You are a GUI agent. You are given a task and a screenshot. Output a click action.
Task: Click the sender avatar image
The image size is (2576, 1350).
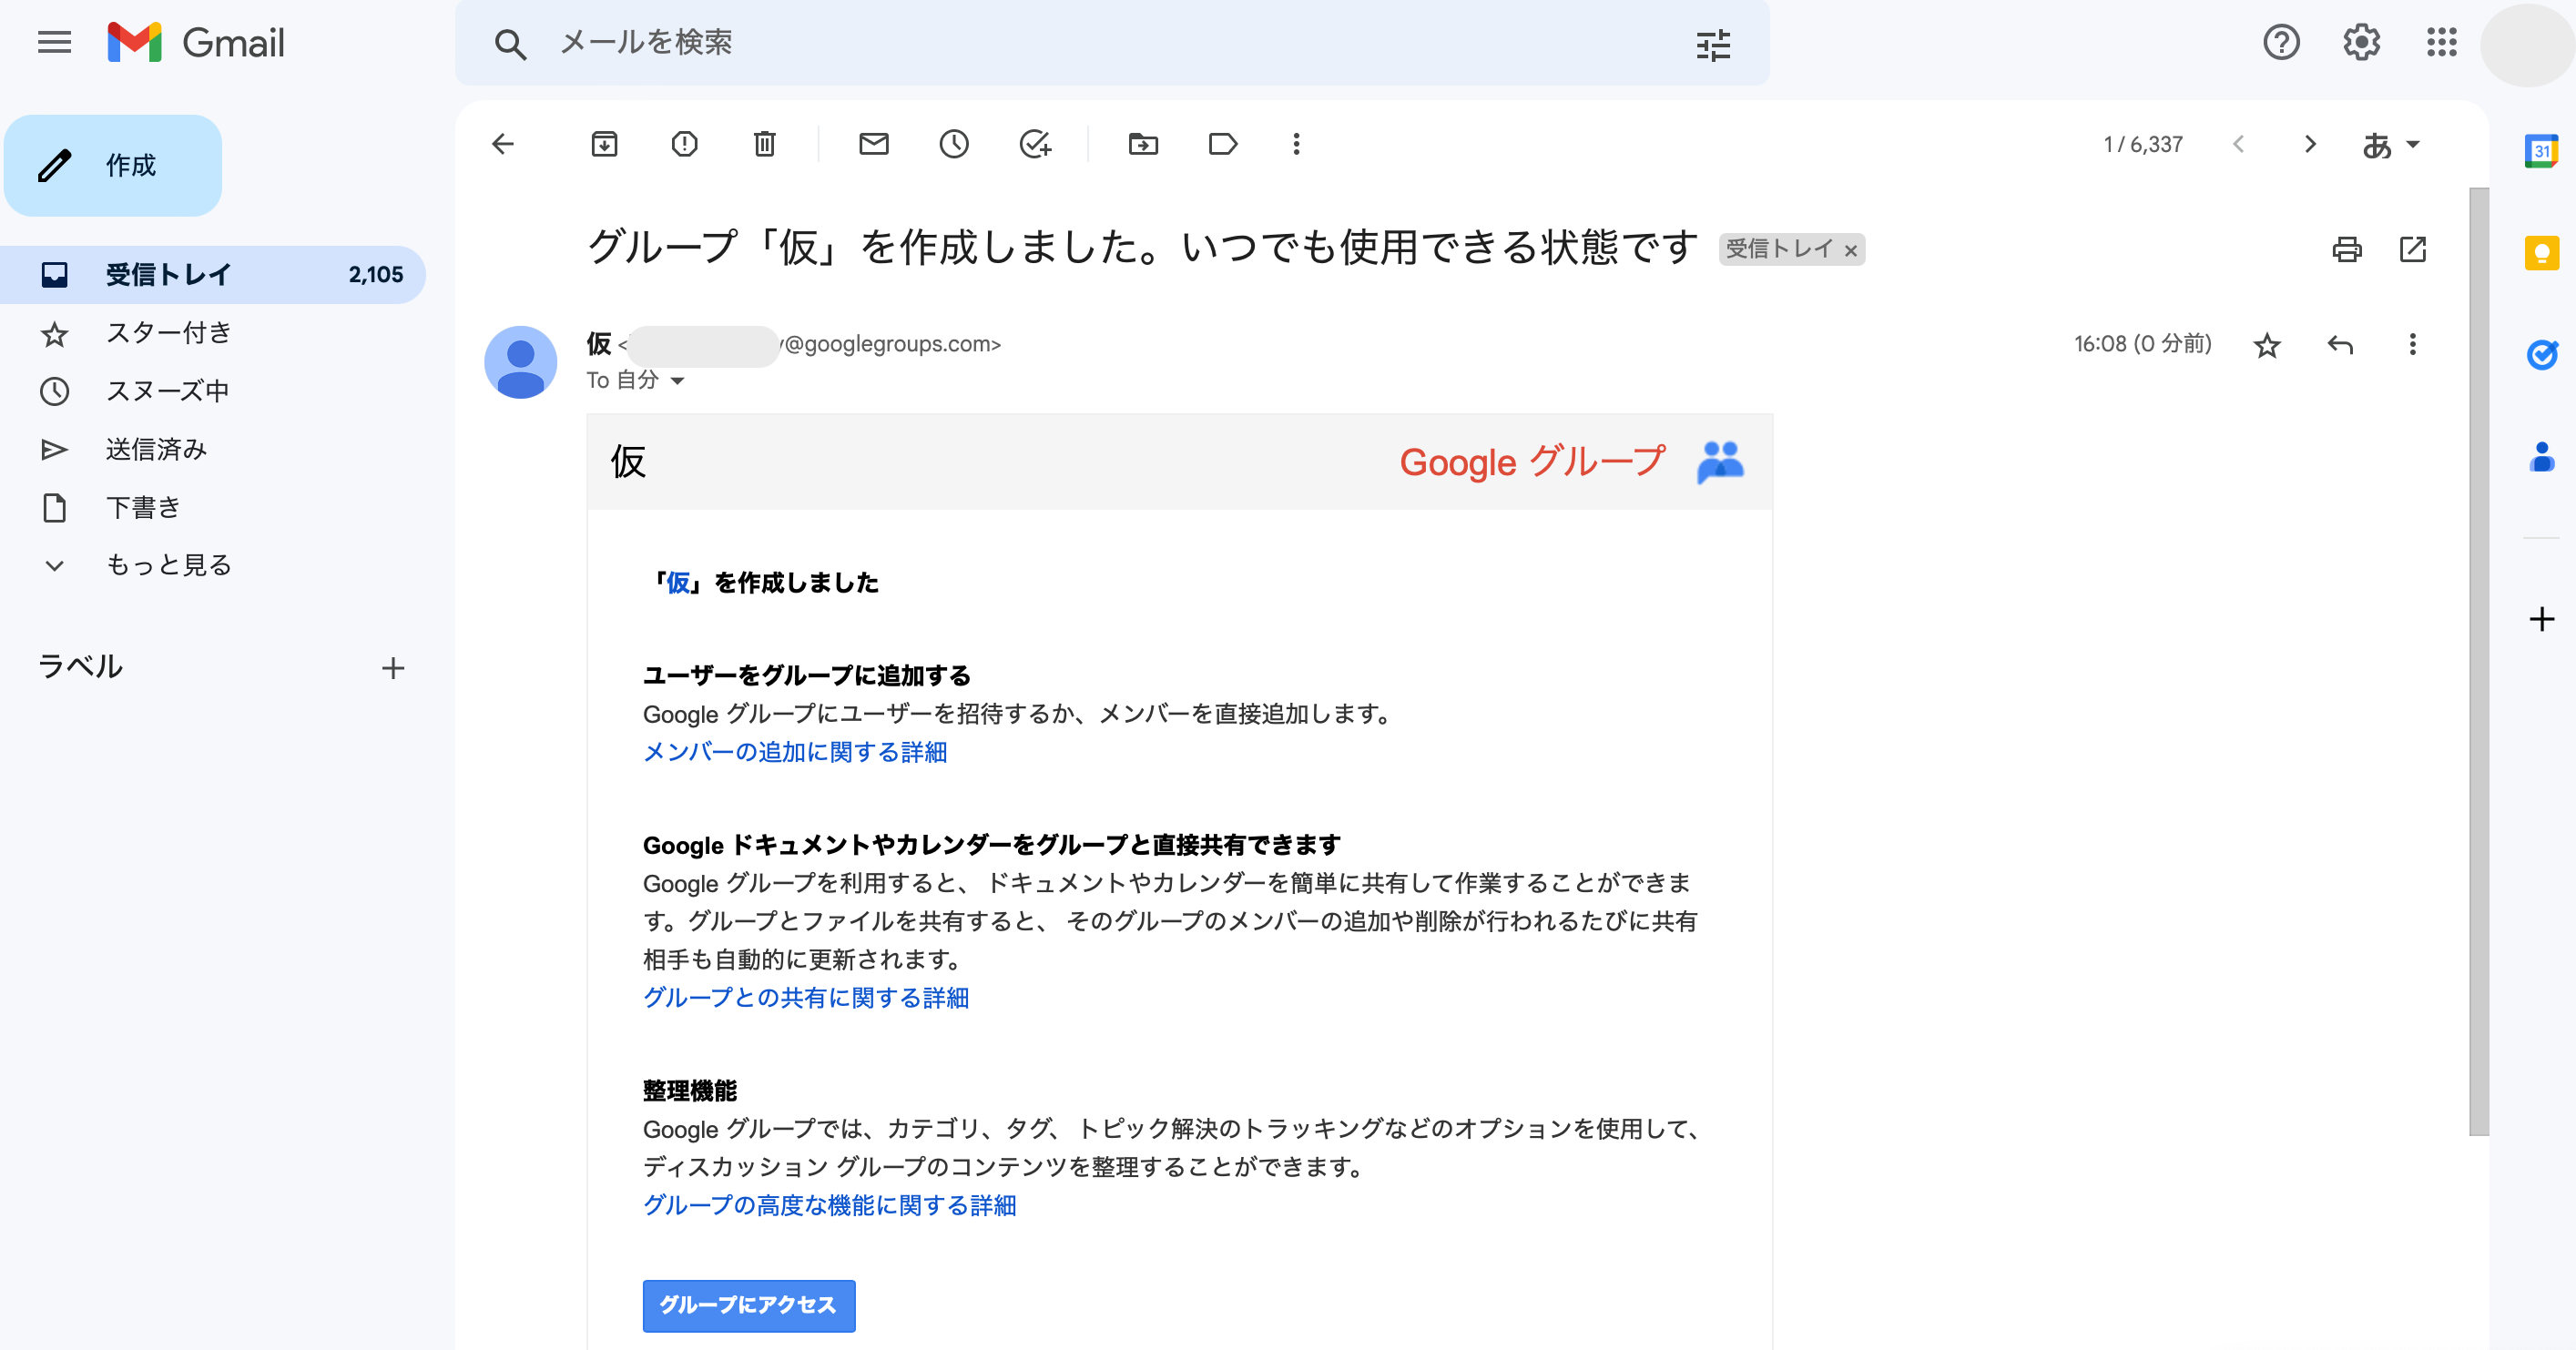[520, 362]
